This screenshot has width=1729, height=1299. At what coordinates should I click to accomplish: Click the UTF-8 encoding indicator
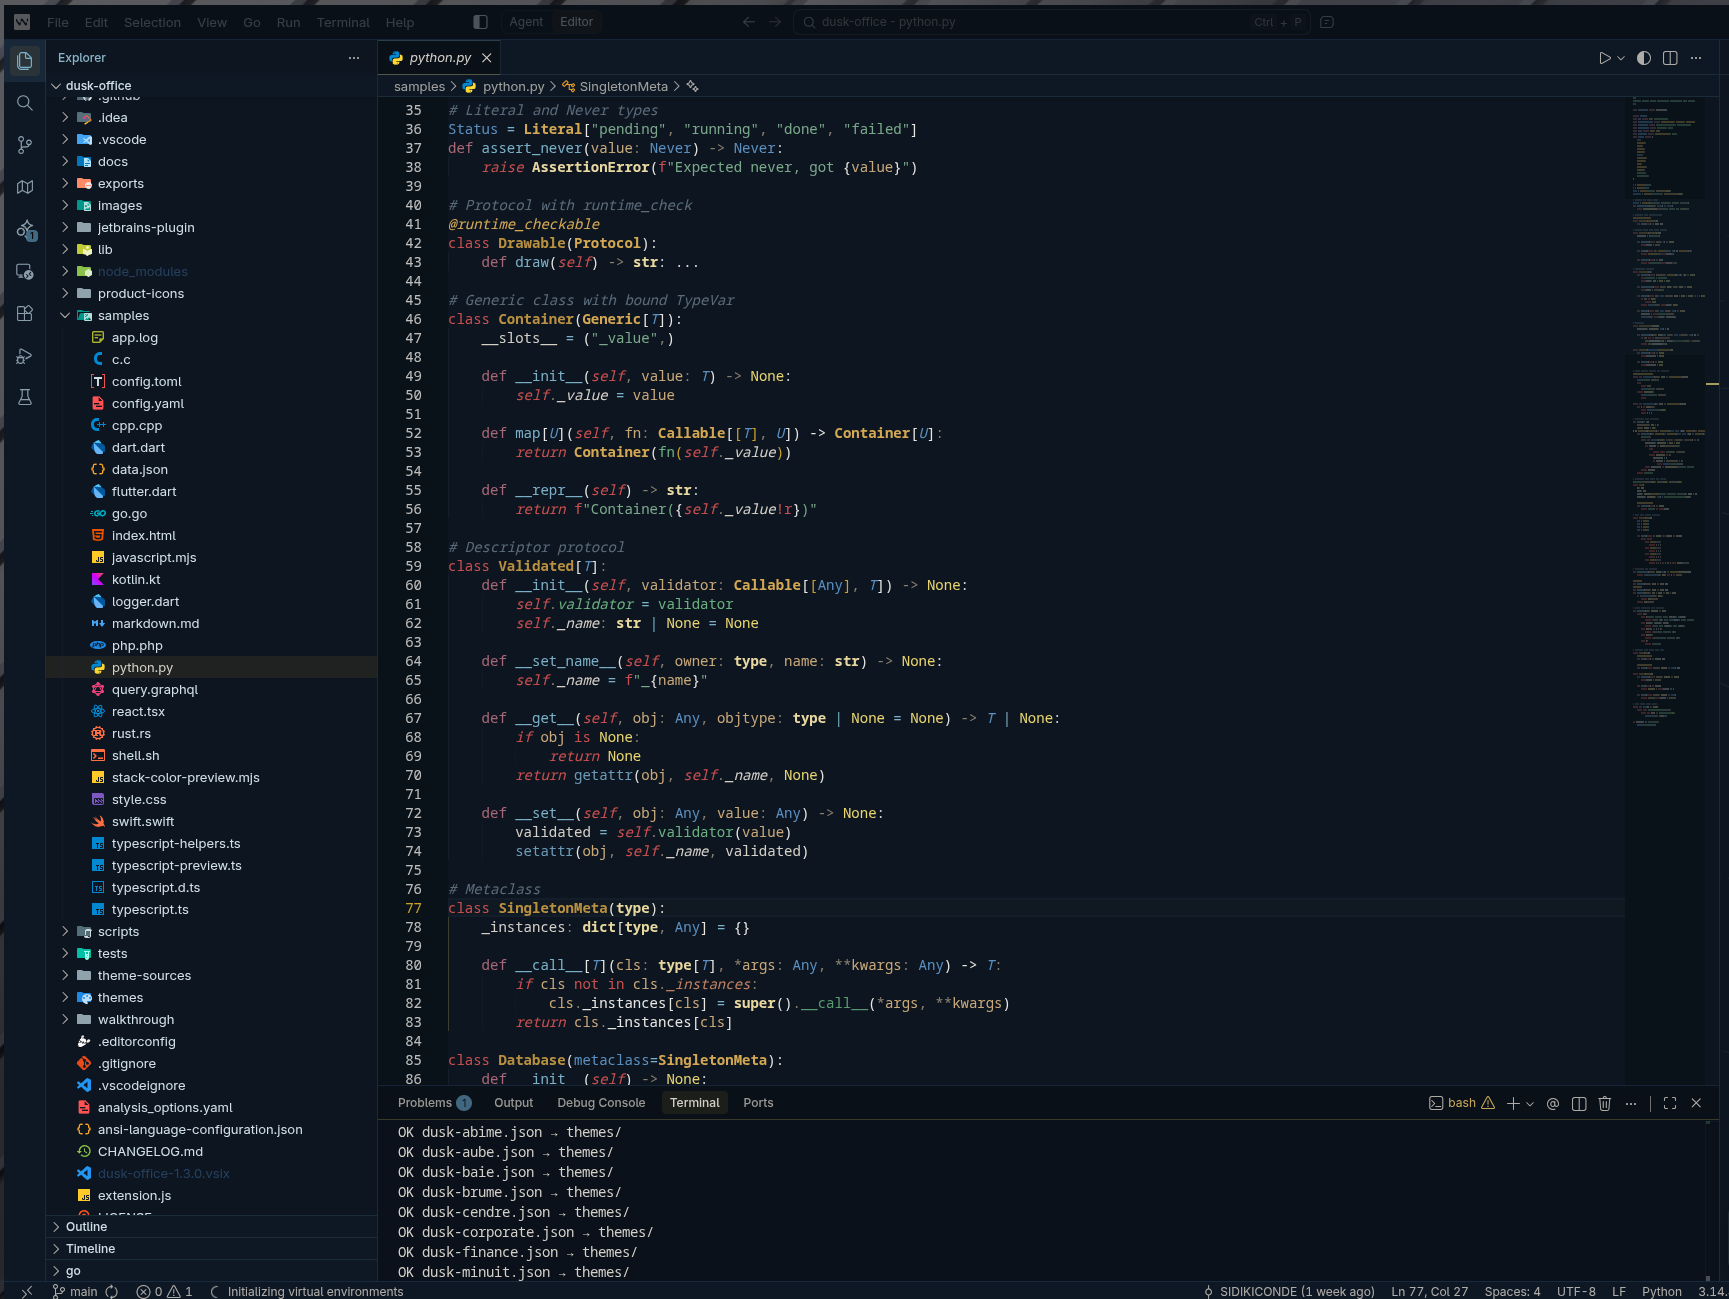[x=1576, y=1291]
